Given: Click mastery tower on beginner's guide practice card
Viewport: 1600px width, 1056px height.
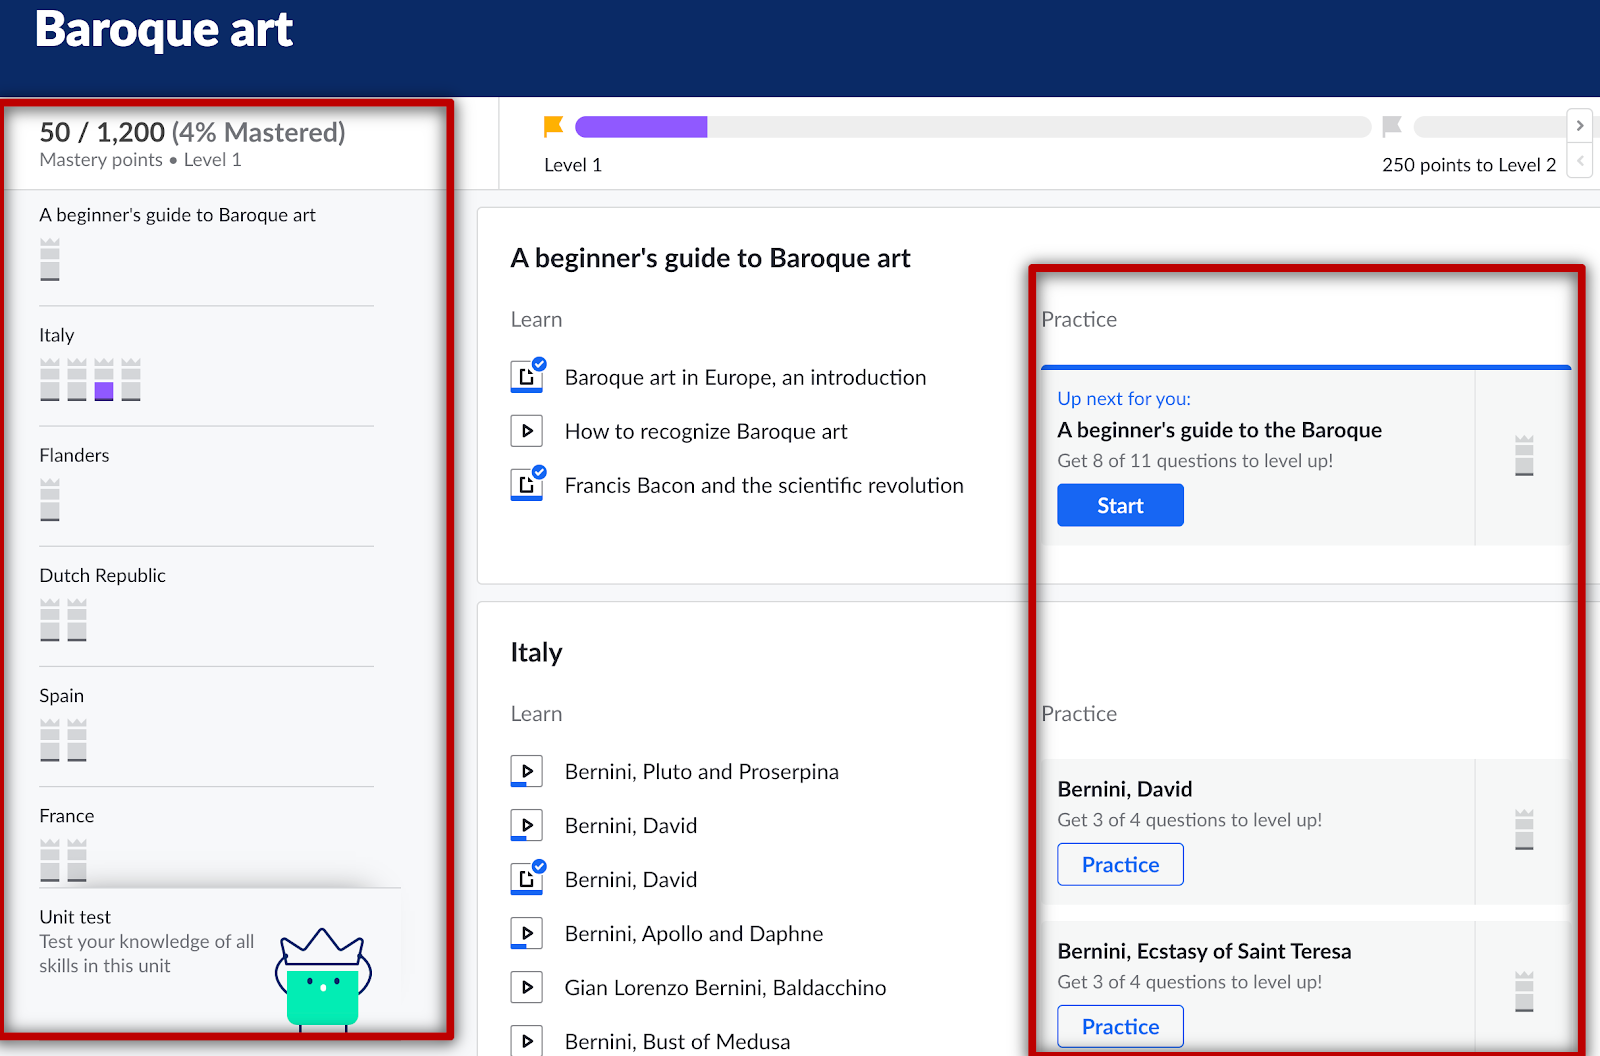Looking at the screenshot, I should tap(1524, 456).
